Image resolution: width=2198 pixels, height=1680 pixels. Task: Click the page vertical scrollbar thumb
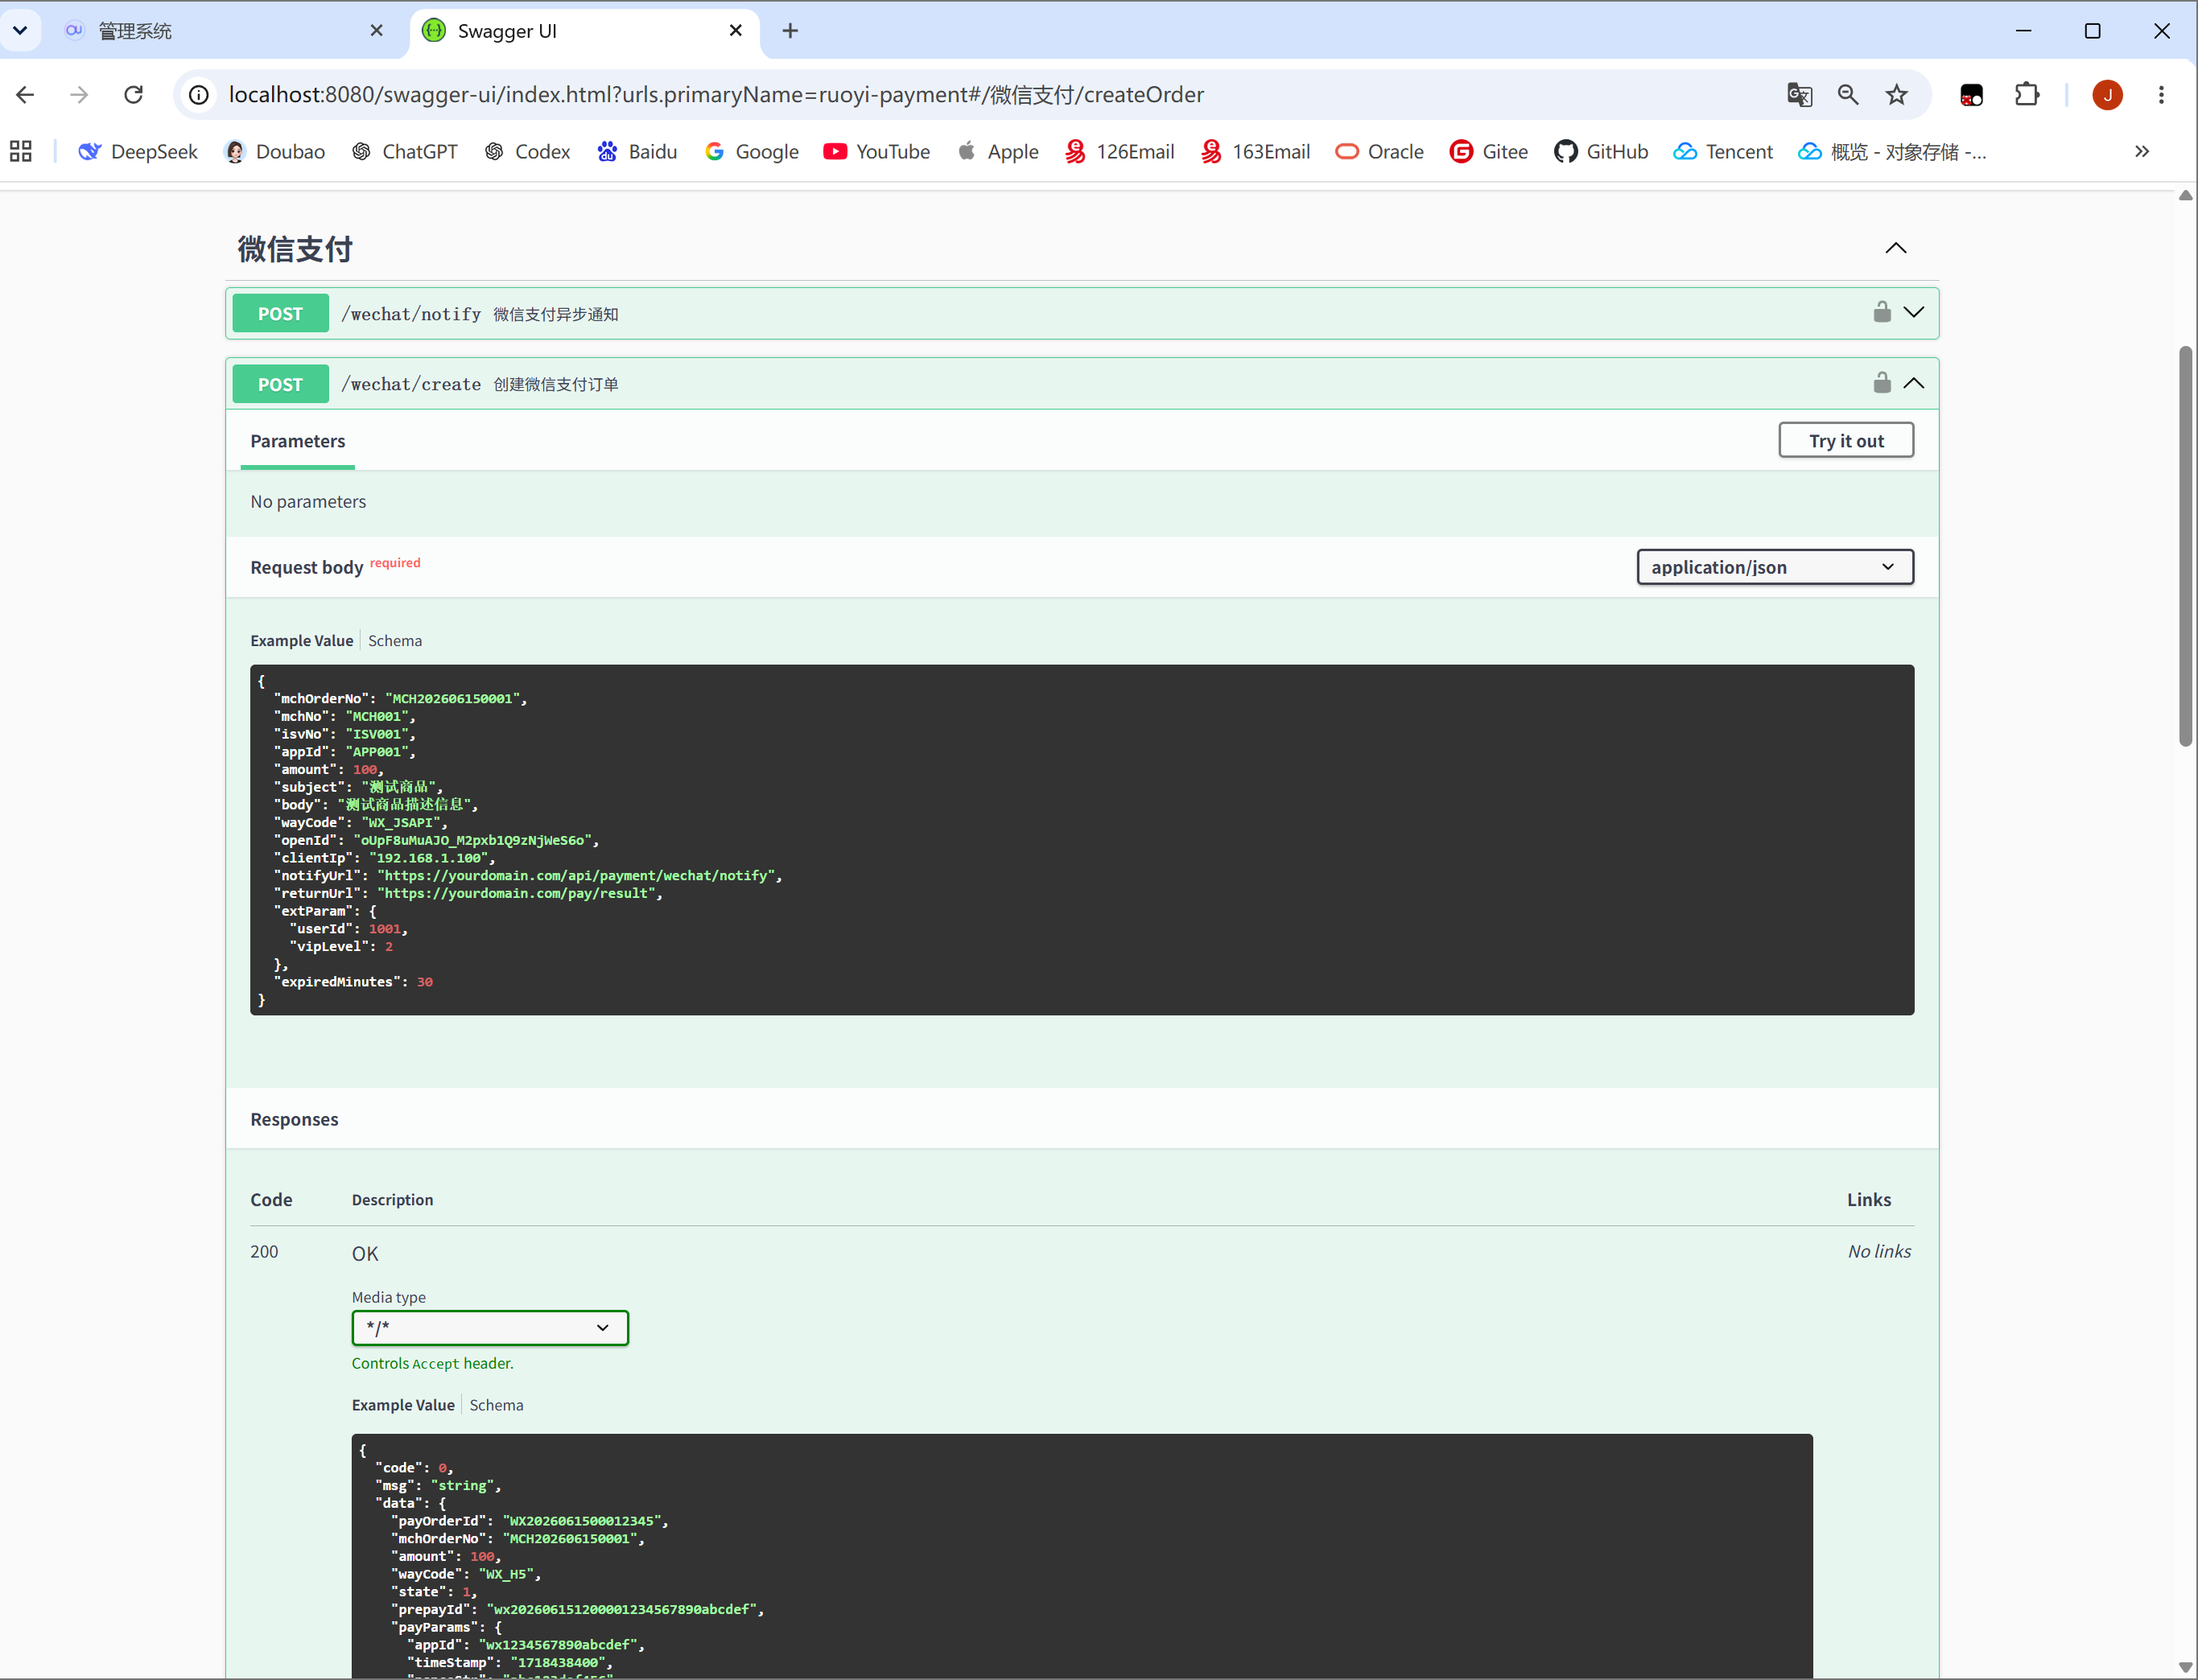(x=2186, y=546)
